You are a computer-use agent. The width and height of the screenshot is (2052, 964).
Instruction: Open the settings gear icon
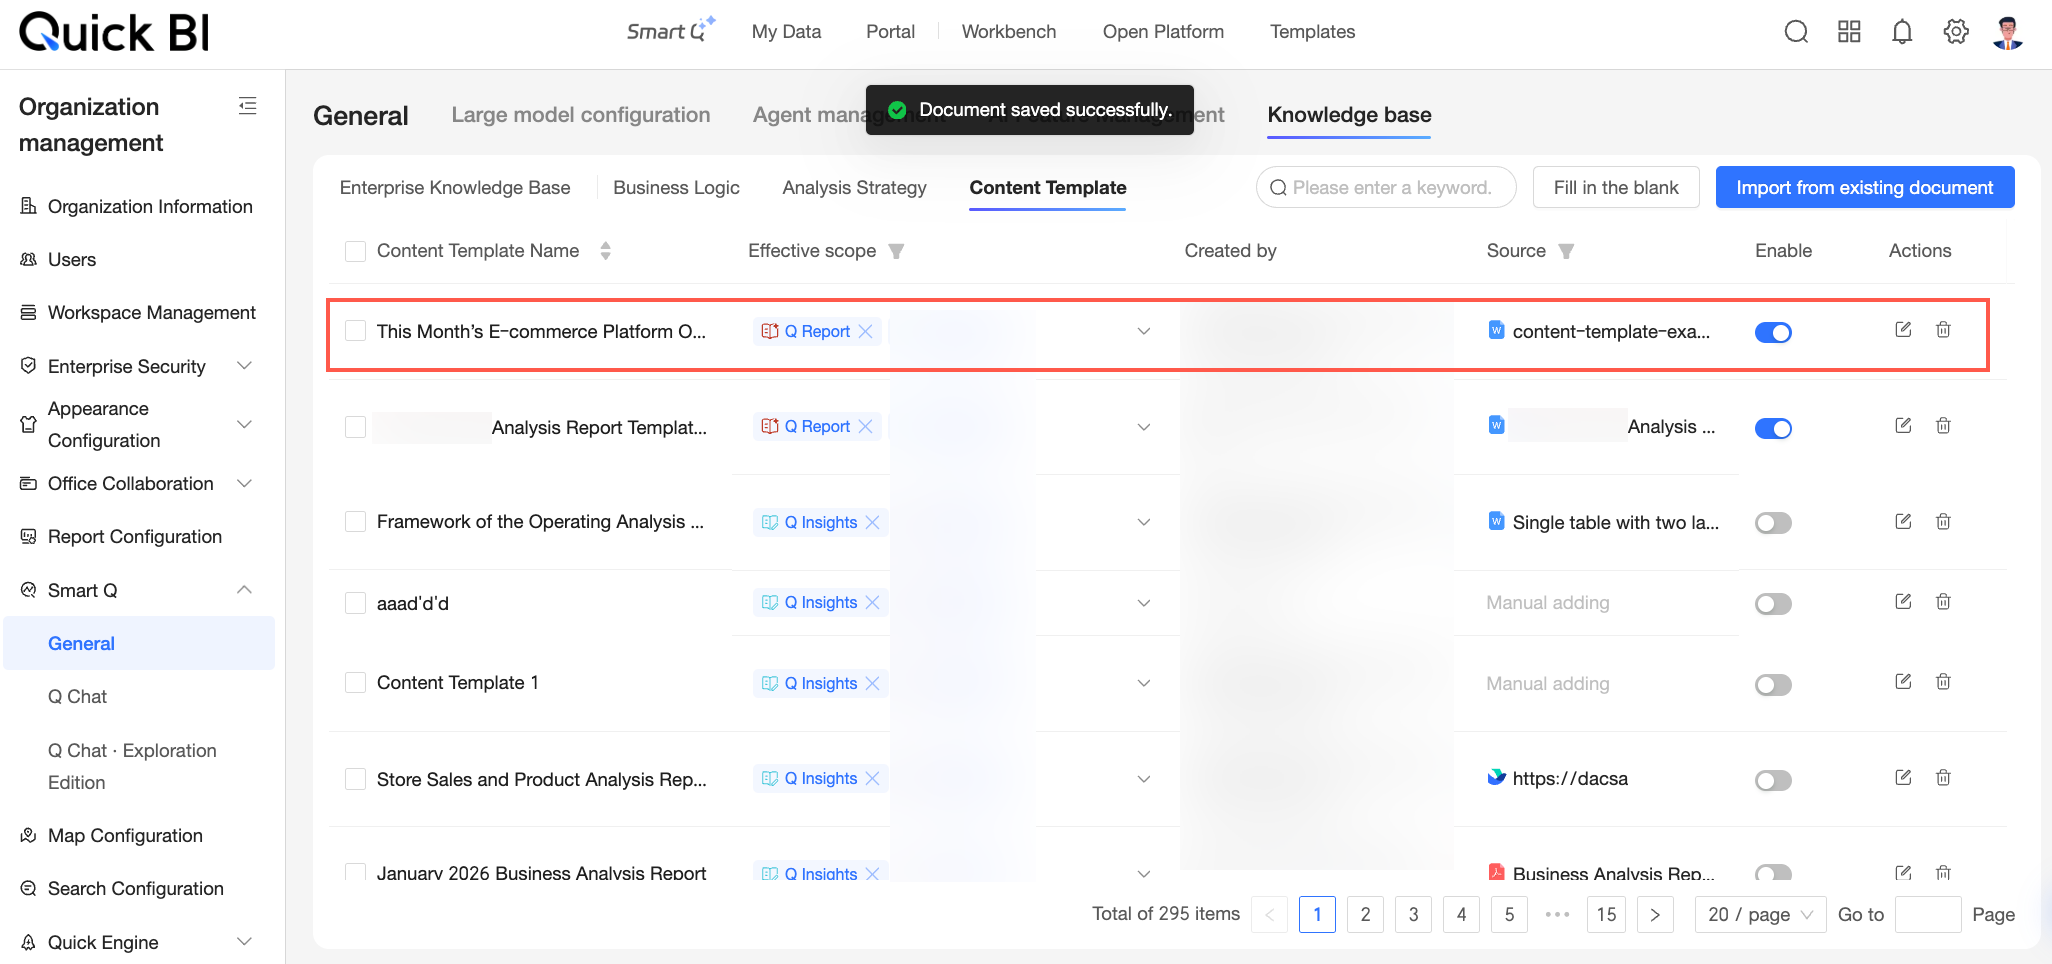coord(1956,32)
